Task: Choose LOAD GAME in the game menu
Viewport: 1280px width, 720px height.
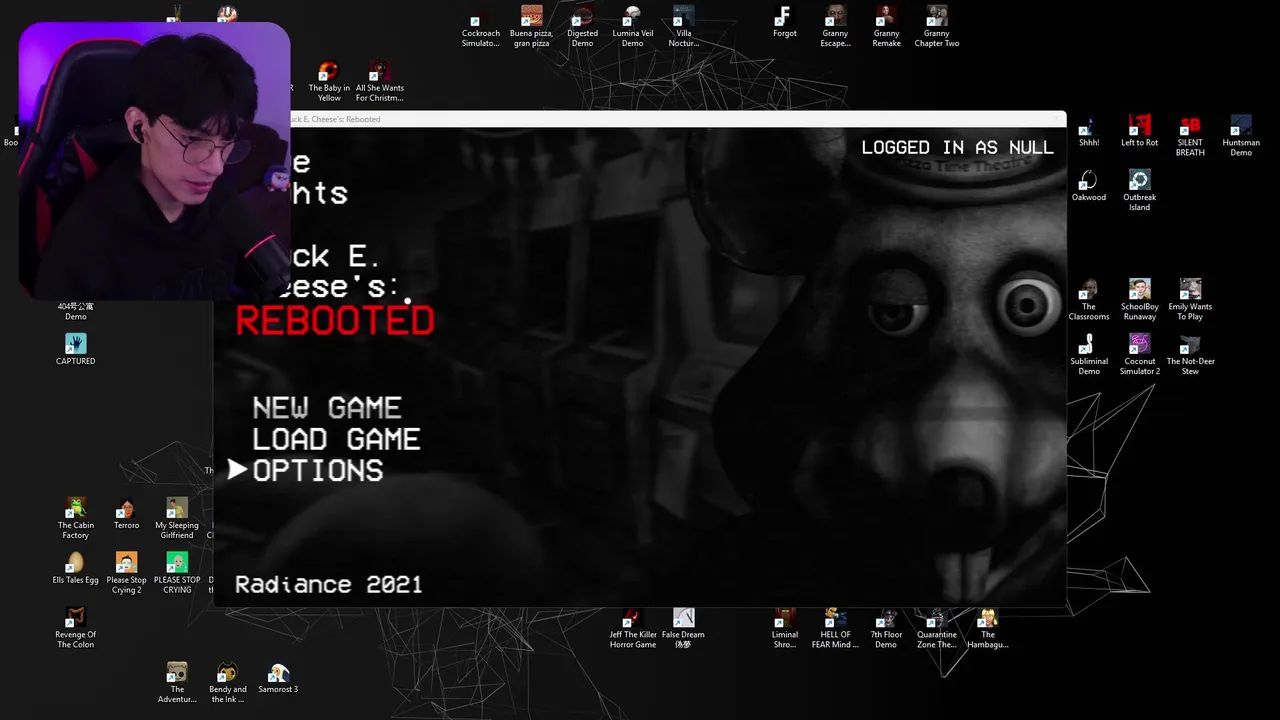Action: coord(336,439)
